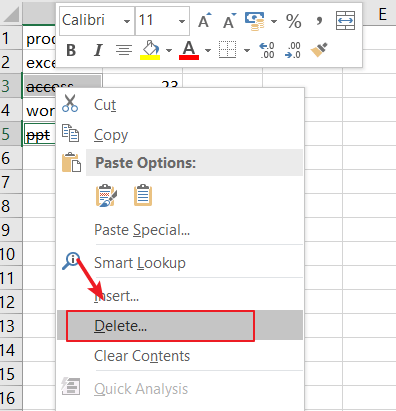The width and height of the screenshot is (396, 411).
Task: Click Merge and Center icon
Action: pyautogui.click(x=345, y=20)
